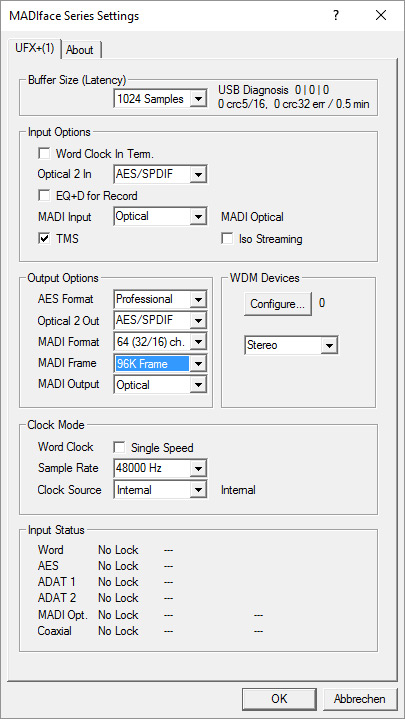The height and width of the screenshot is (719, 405).
Task: Click the Coaxial status row
Action: (150, 631)
